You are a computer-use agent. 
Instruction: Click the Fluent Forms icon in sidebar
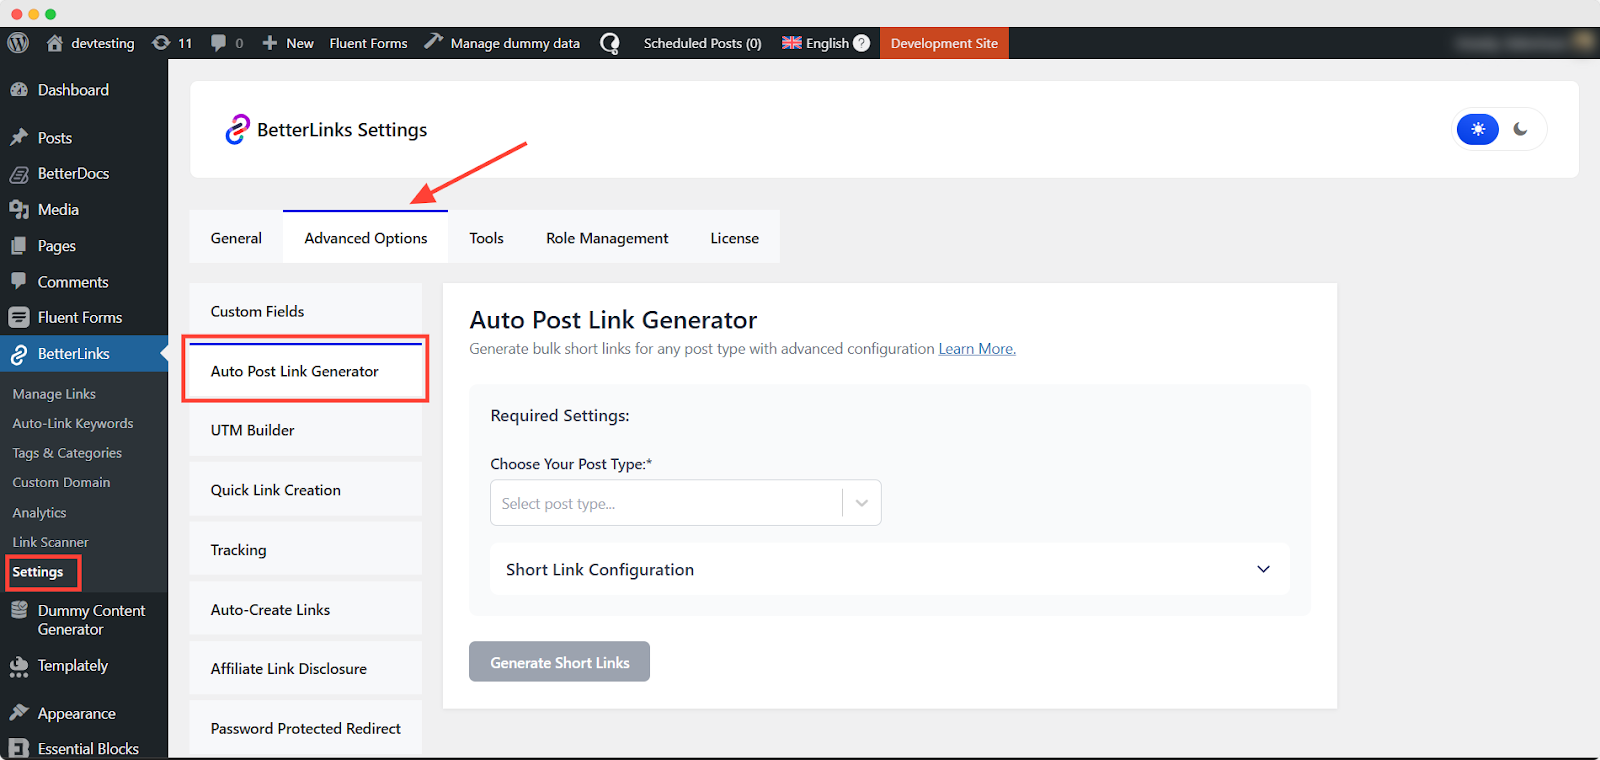click(19, 318)
